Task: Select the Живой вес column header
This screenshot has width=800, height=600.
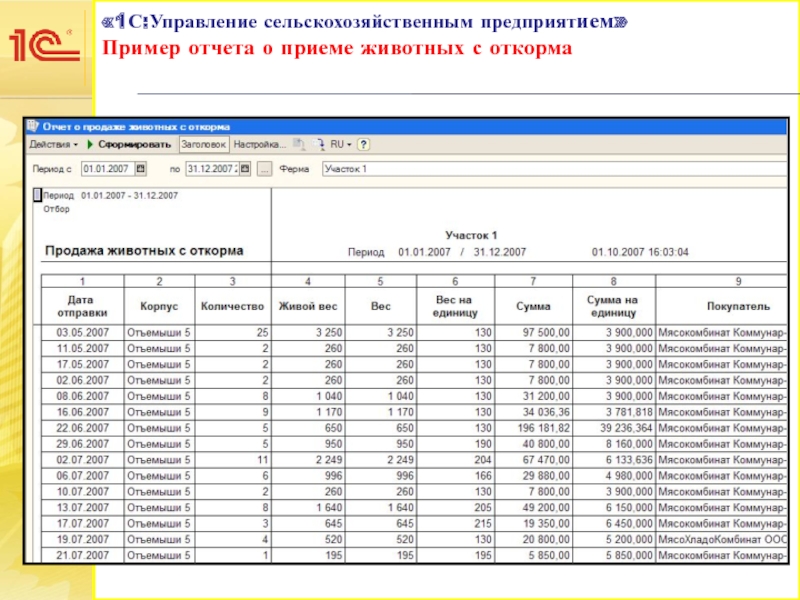Action: pos(308,306)
